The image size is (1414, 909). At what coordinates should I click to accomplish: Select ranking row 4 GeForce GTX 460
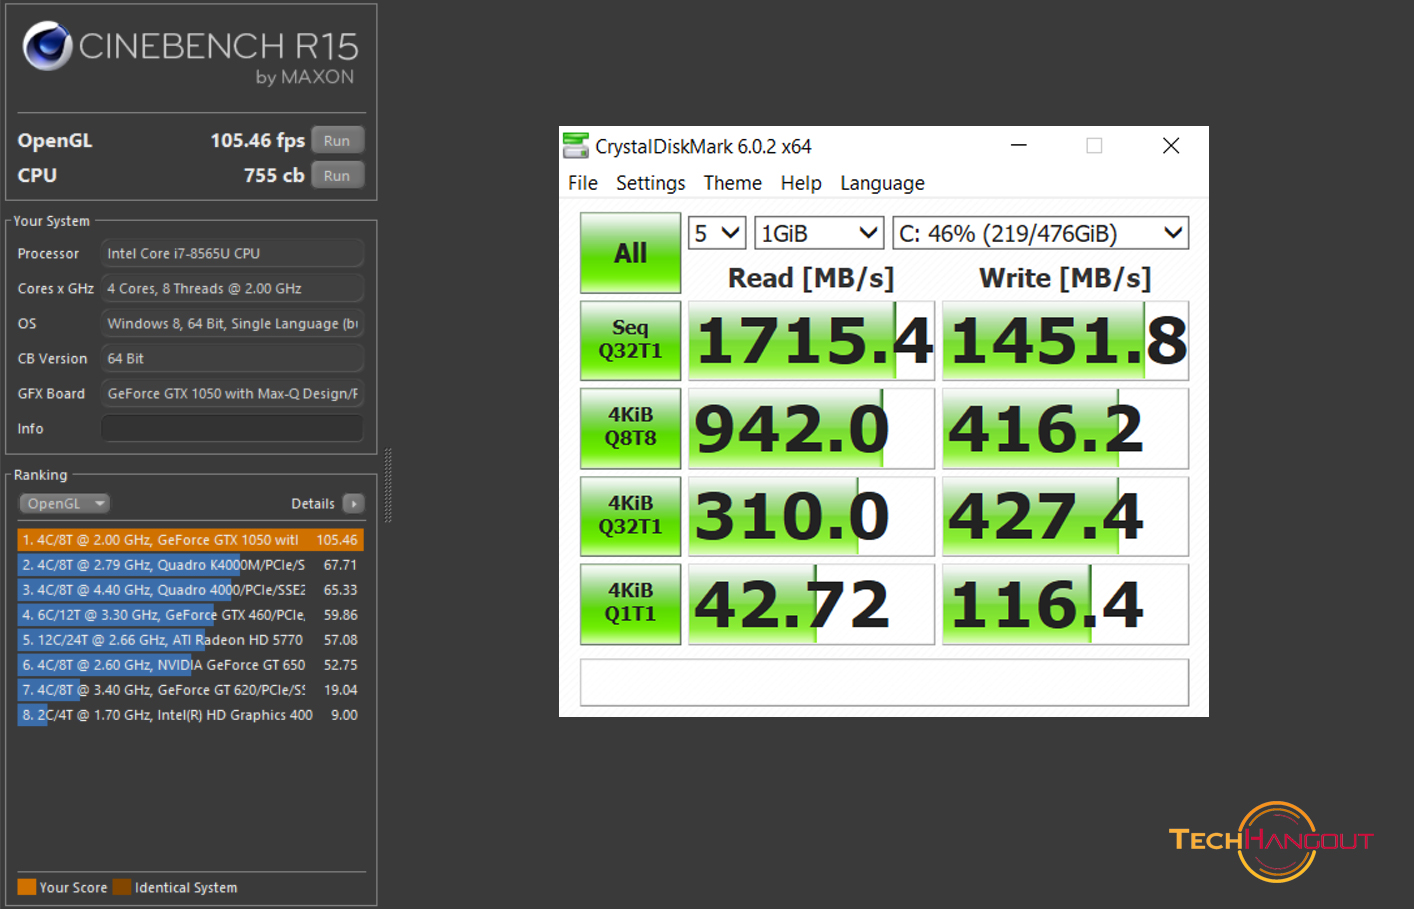[190, 615]
